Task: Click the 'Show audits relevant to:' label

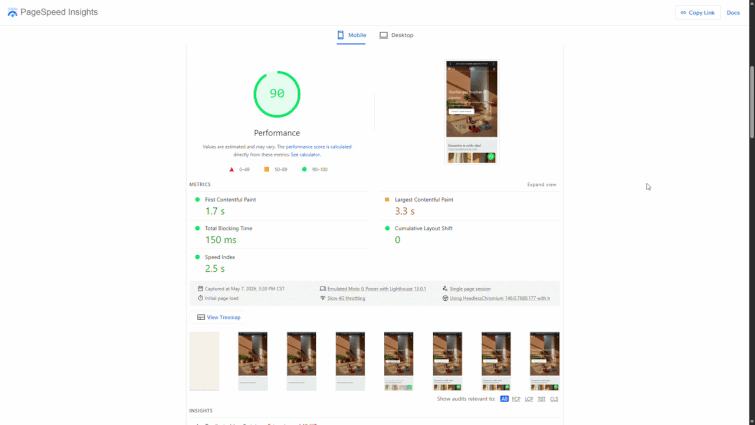Action: (466, 399)
